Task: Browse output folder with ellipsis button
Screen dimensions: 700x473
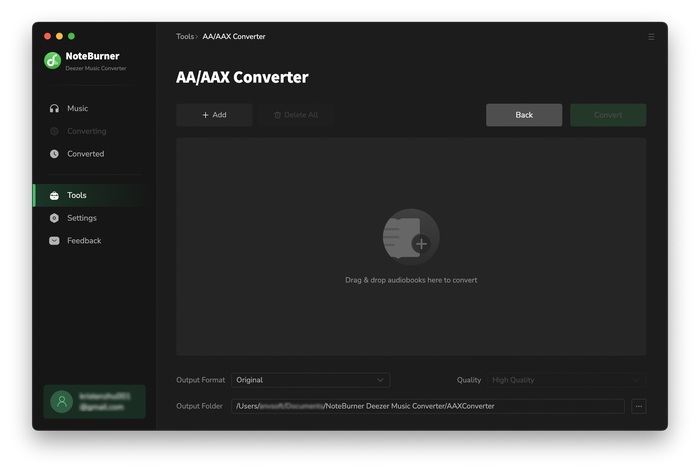Action: click(x=639, y=406)
